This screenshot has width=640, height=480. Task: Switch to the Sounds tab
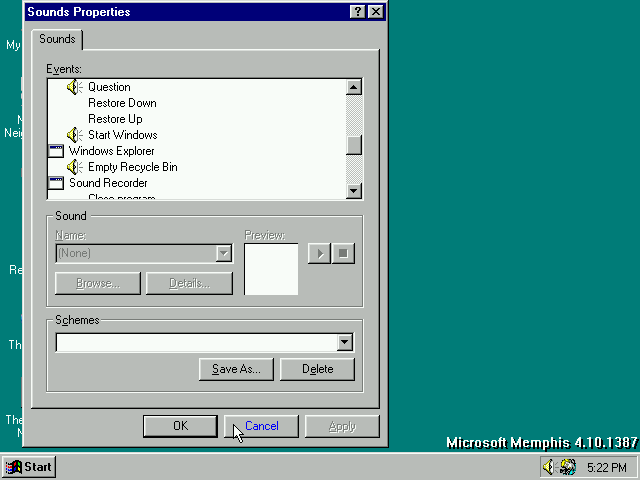(57, 39)
